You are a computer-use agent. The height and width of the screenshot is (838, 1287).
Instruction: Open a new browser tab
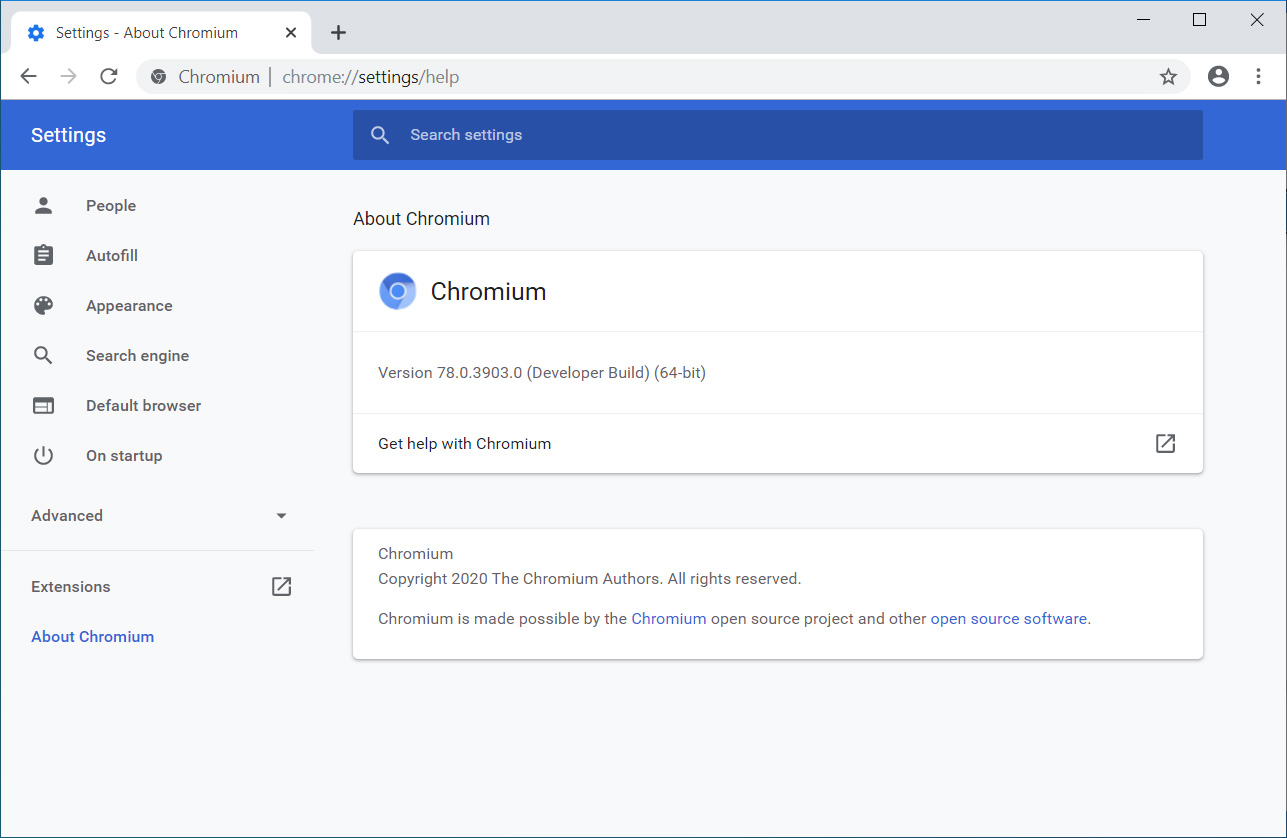tap(338, 32)
